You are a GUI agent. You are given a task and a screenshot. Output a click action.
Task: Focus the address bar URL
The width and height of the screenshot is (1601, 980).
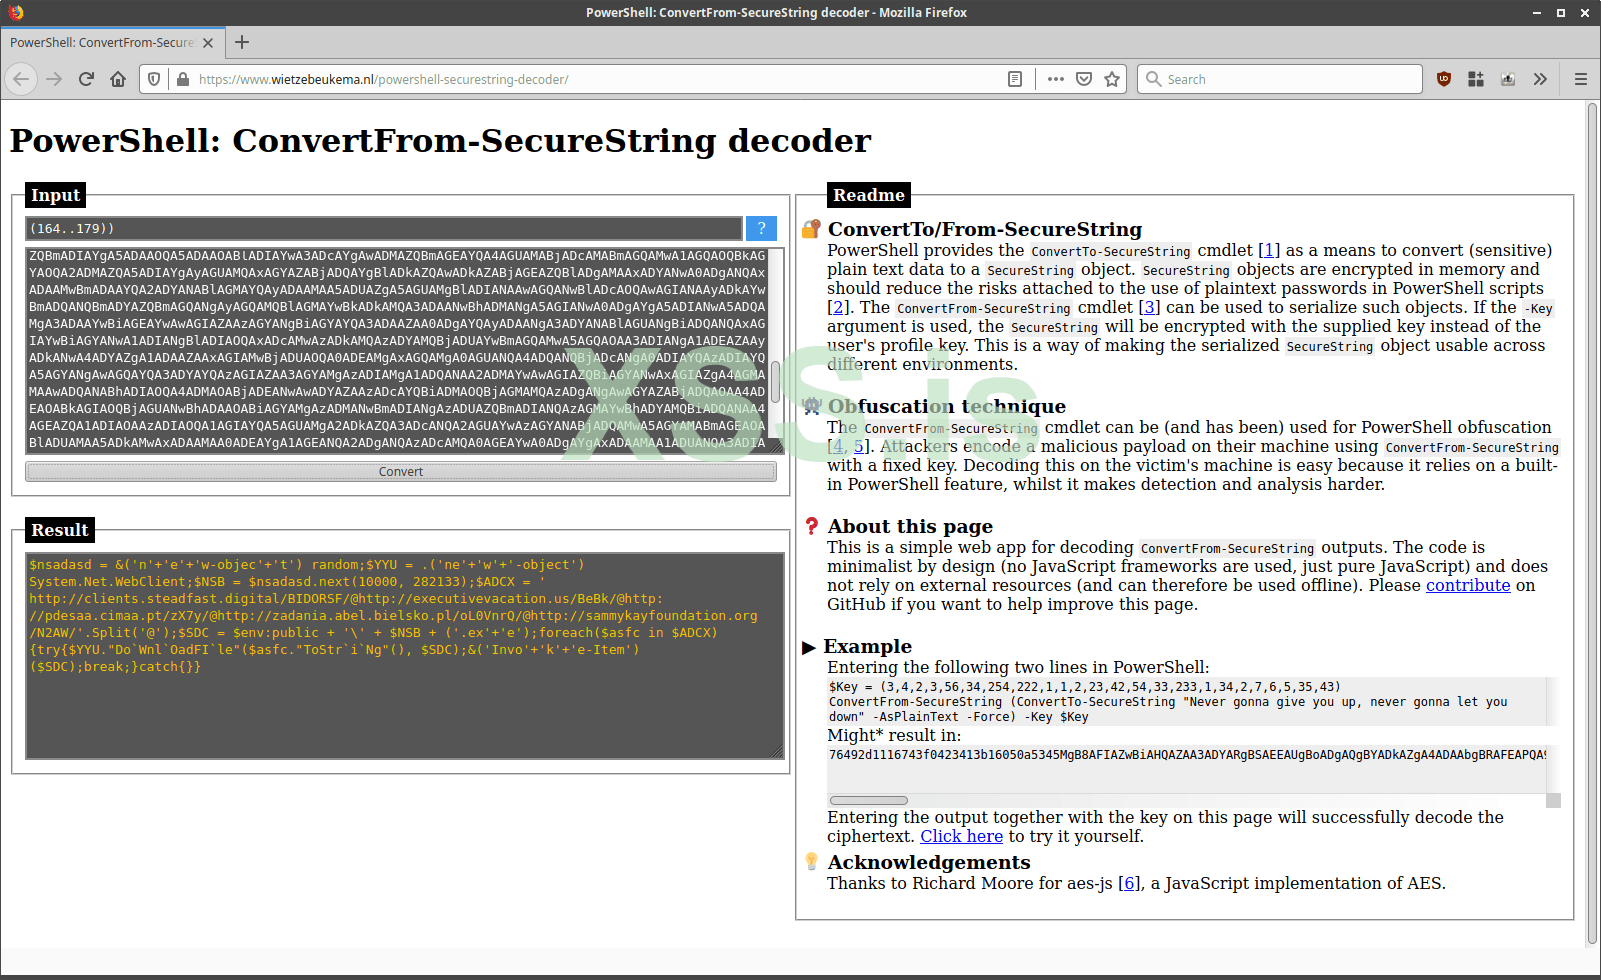pos(600,79)
